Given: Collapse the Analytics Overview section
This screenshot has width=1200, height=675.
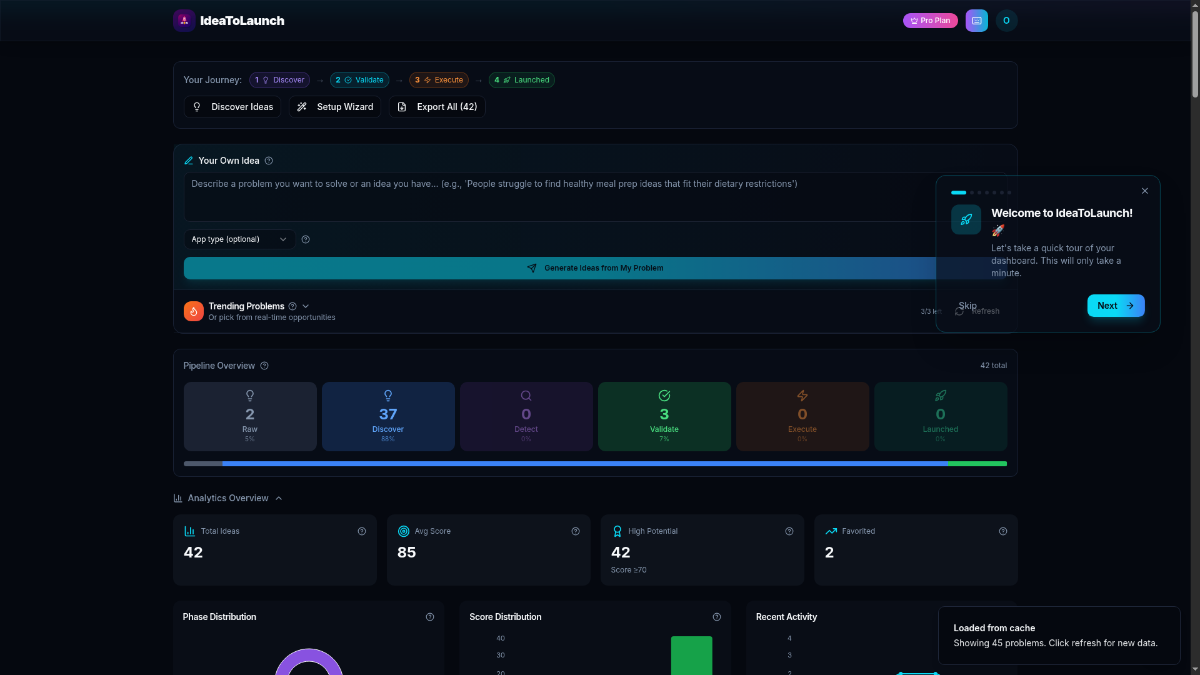Looking at the screenshot, I should [279, 498].
